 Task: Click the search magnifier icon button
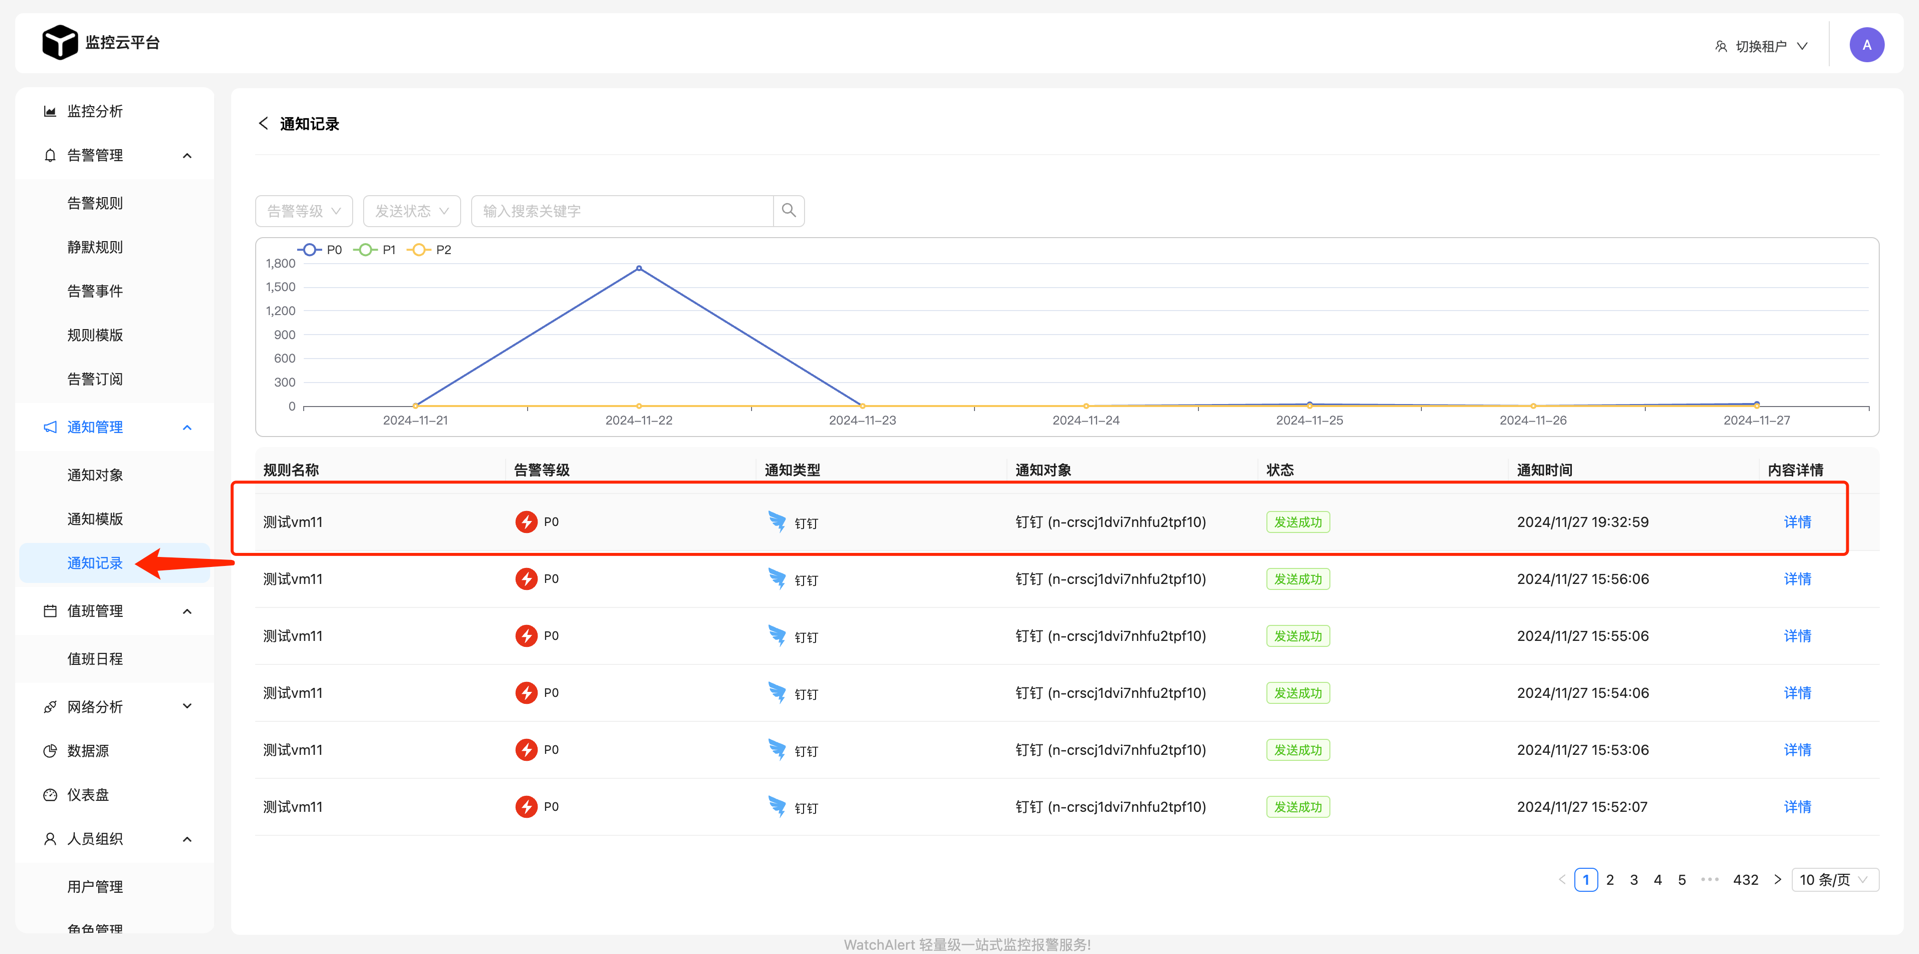[789, 211]
